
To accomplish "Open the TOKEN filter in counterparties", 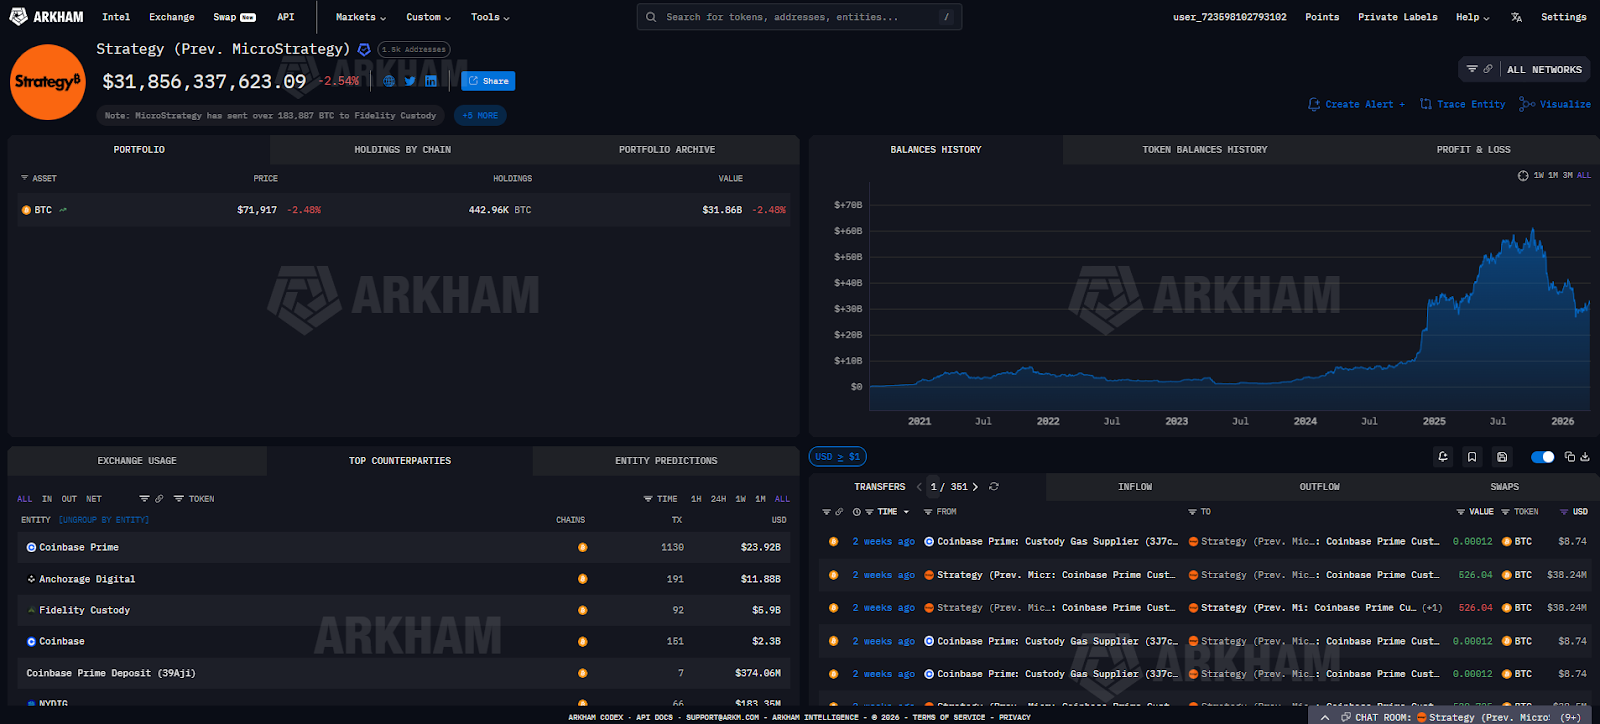I will pos(194,499).
